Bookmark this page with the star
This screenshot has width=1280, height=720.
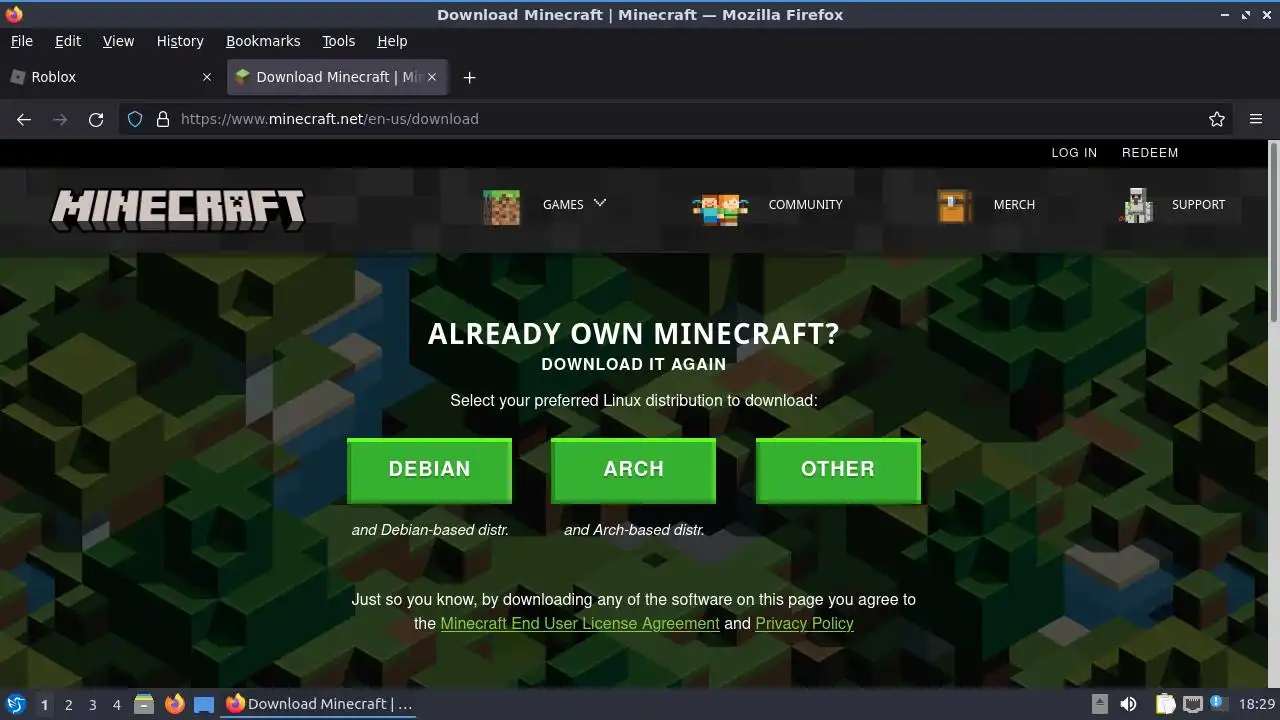coord(1217,119)
